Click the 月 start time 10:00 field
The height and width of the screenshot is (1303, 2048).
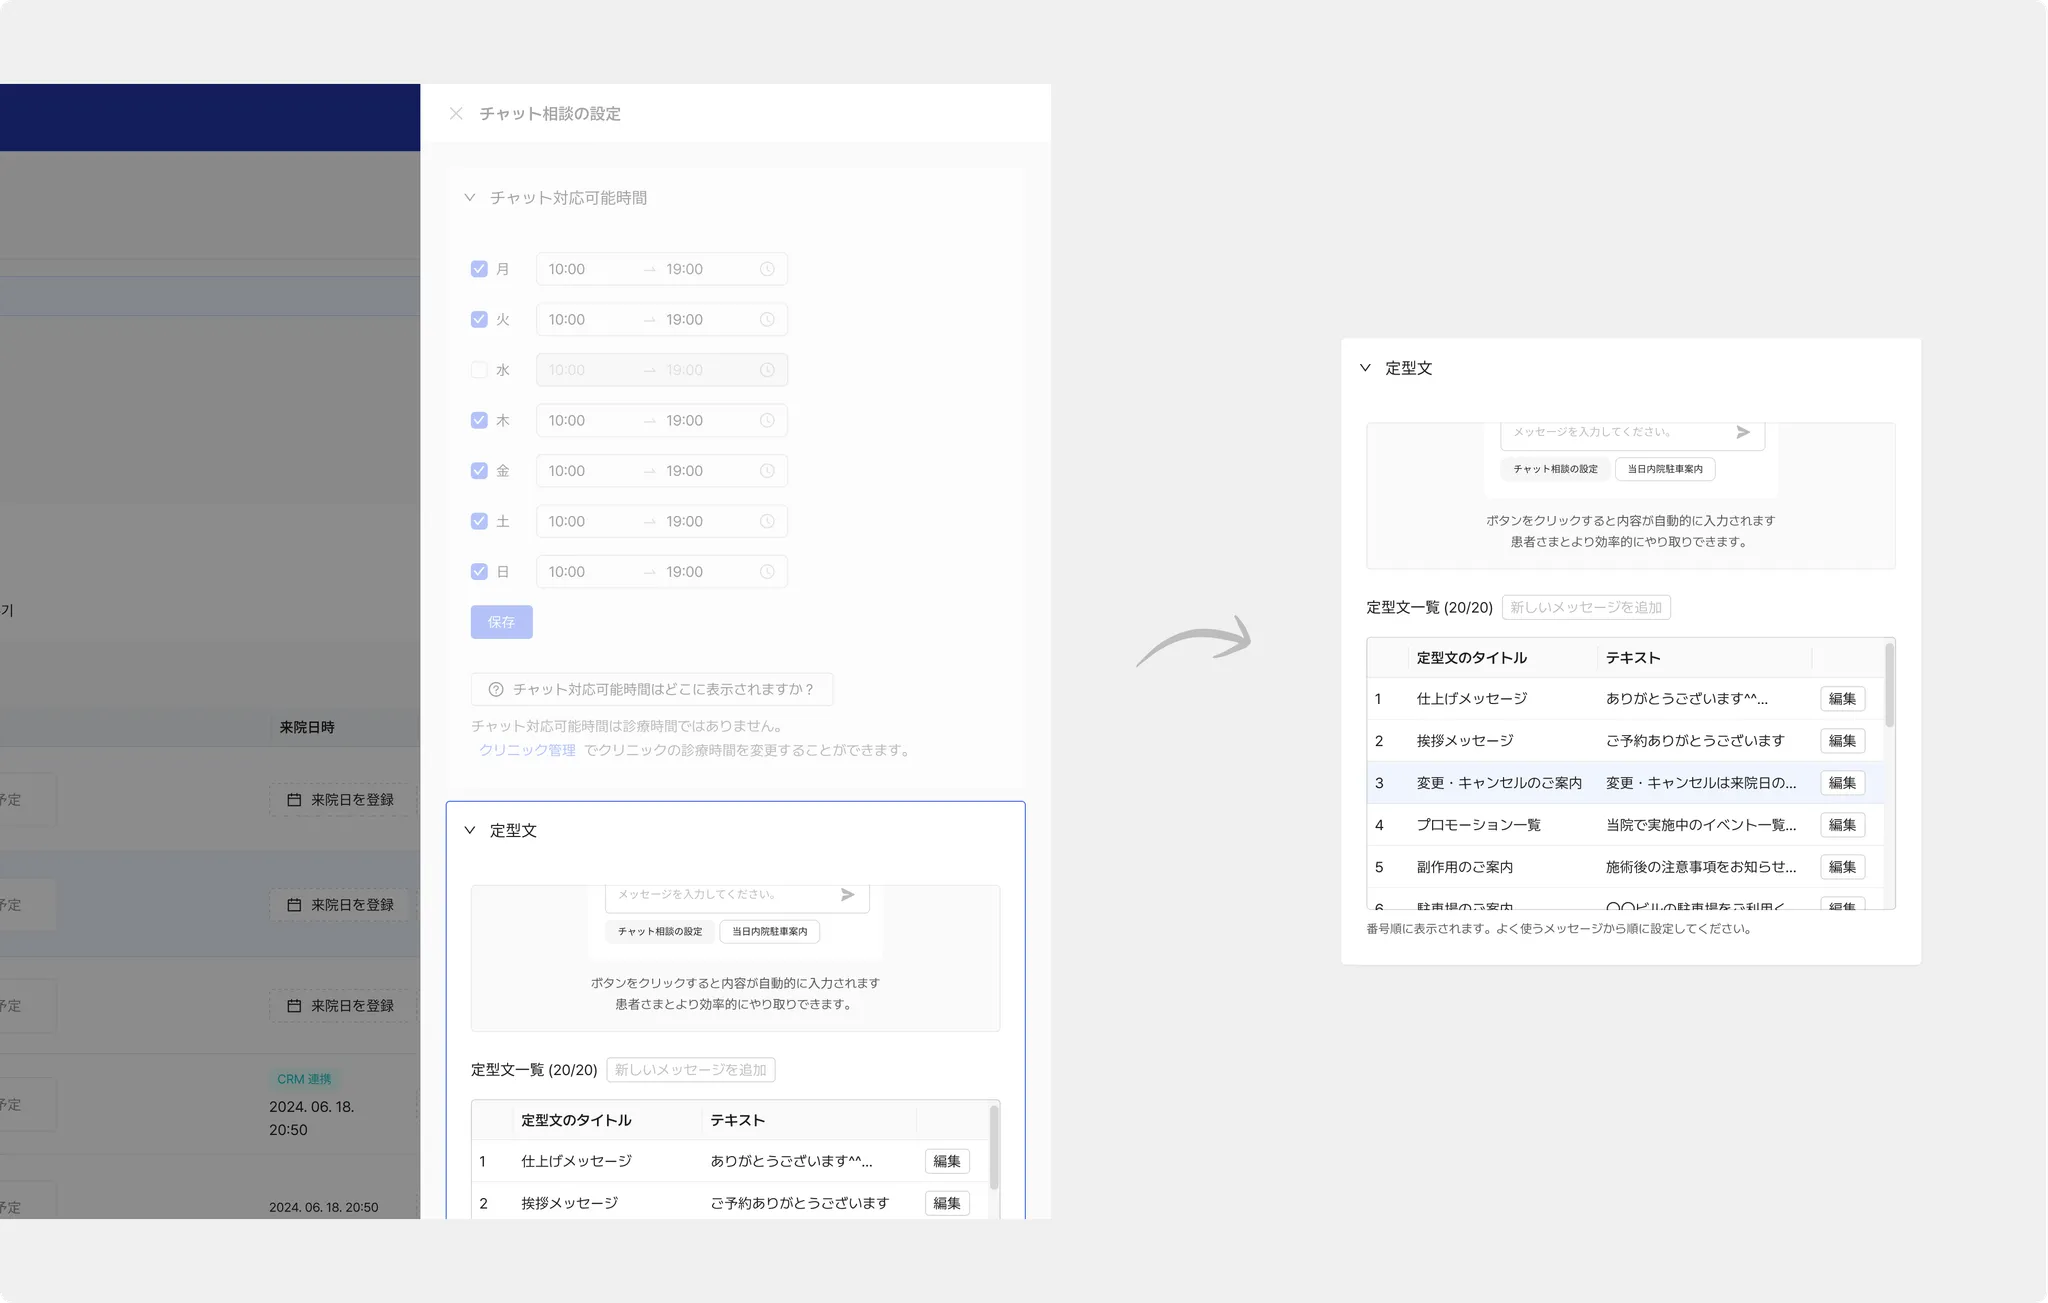[x=567, y=269]
